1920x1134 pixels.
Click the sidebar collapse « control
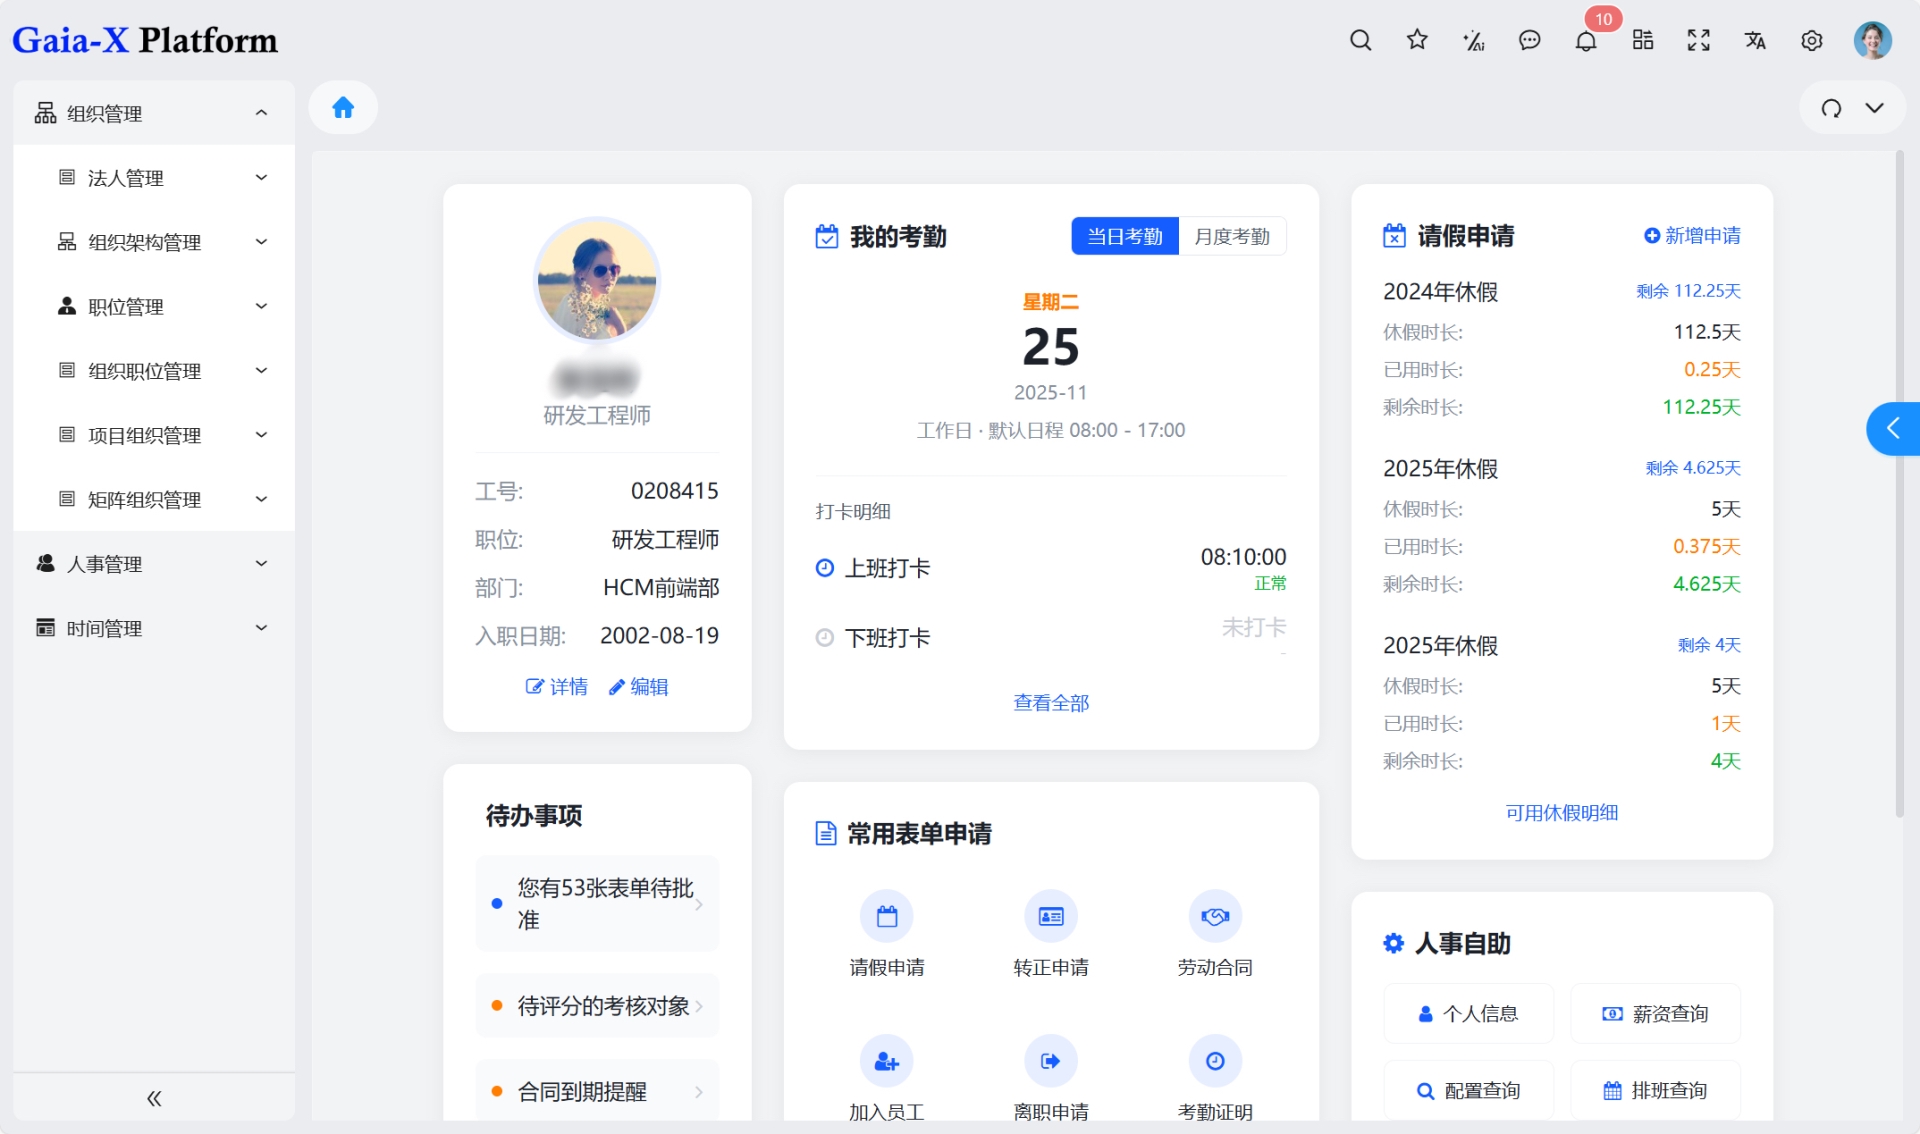tap(153, 1097)
